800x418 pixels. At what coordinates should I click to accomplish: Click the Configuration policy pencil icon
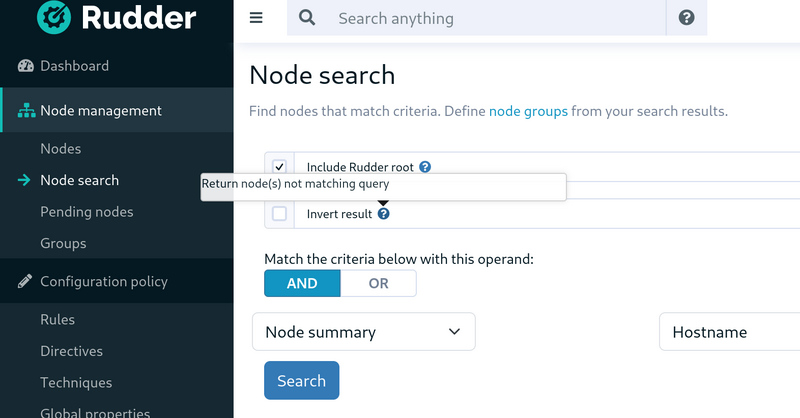(25, 281)
